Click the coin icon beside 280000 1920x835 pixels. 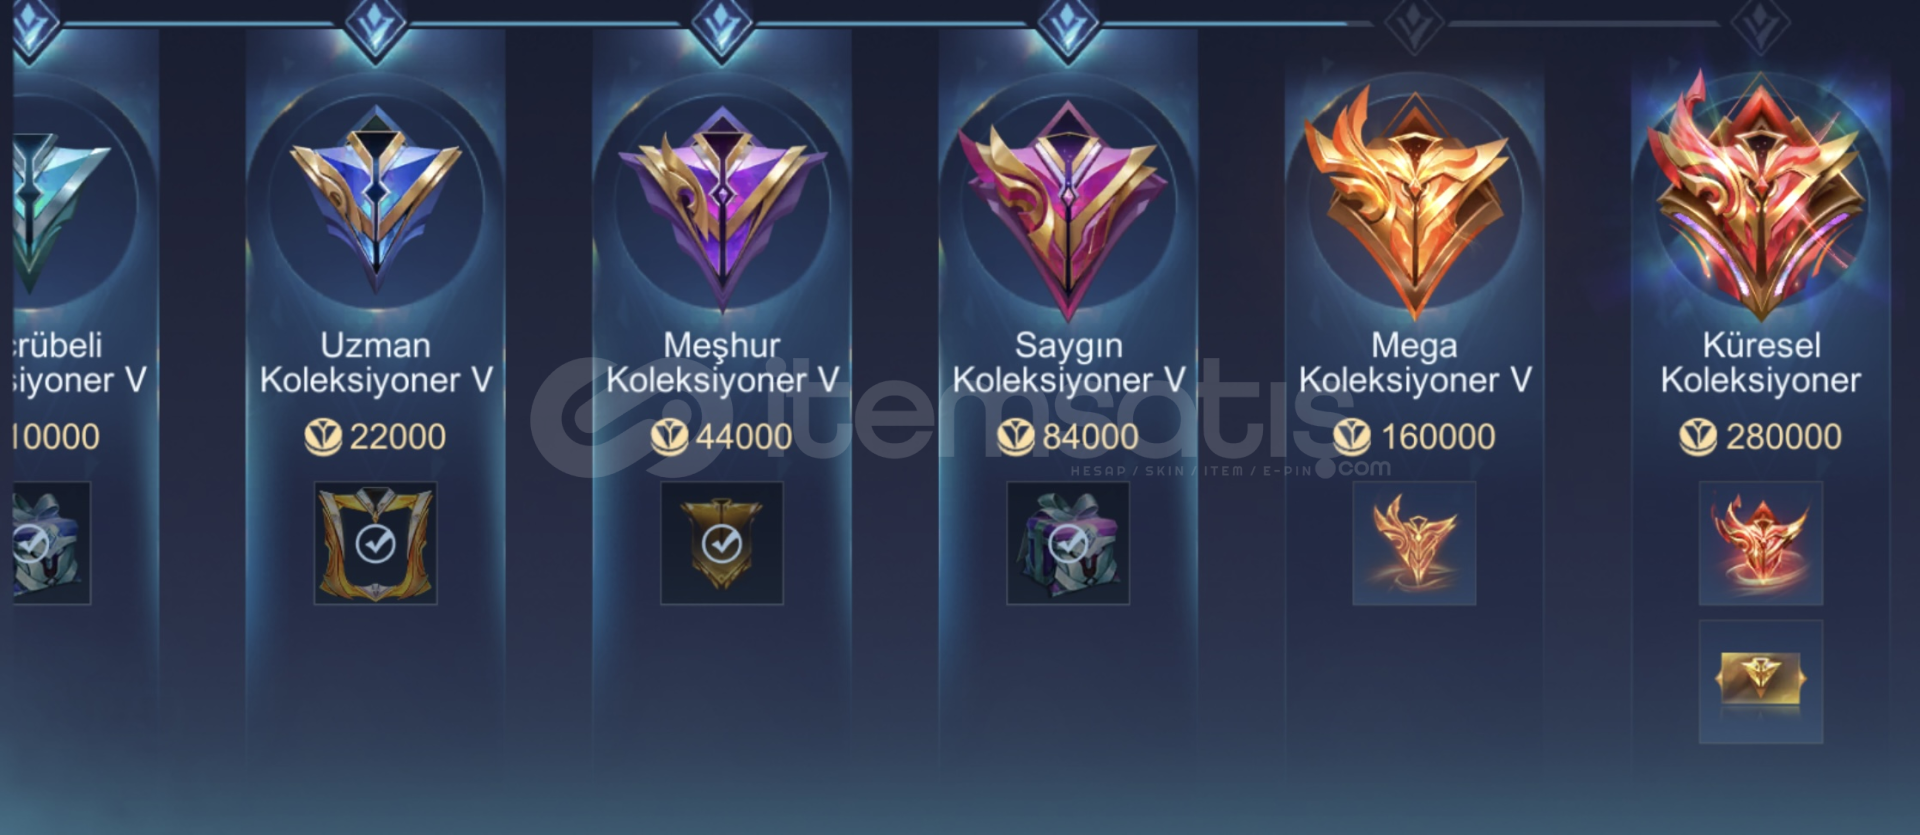1698,437
